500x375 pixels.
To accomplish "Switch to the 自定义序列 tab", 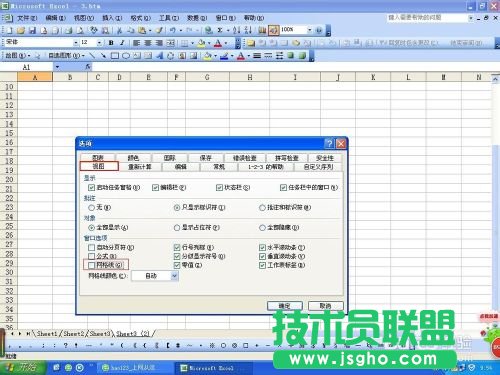I will 318,167.
